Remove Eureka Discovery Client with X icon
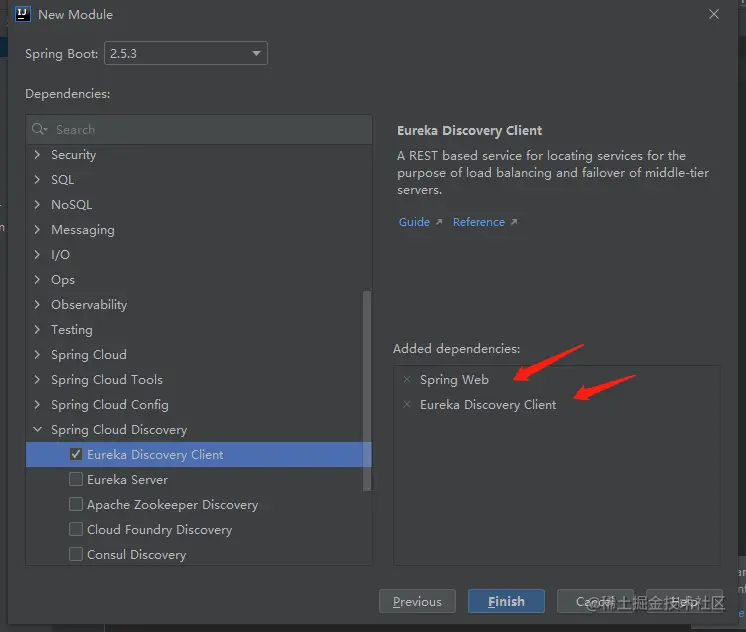Screen dimensions: 746x632 tap(407, 405)
